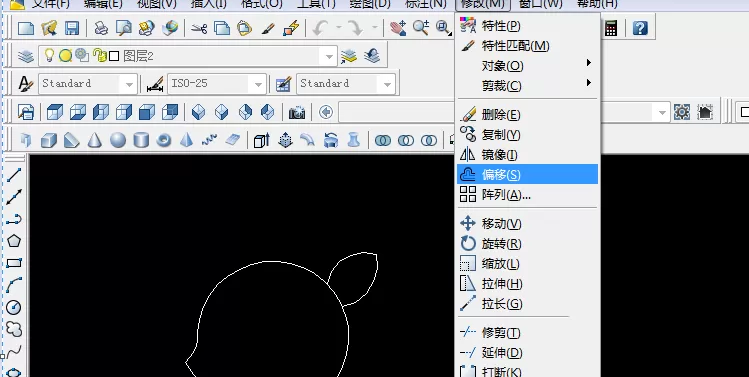Open the redo history dropdown arrow

point(374,28)
